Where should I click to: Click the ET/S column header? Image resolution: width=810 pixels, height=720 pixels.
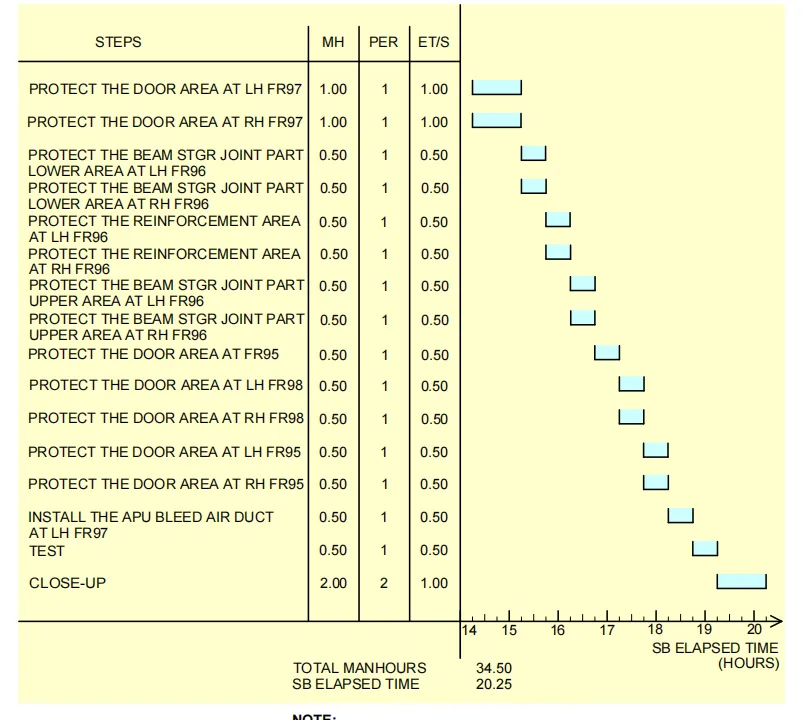[x=433, y=42]
